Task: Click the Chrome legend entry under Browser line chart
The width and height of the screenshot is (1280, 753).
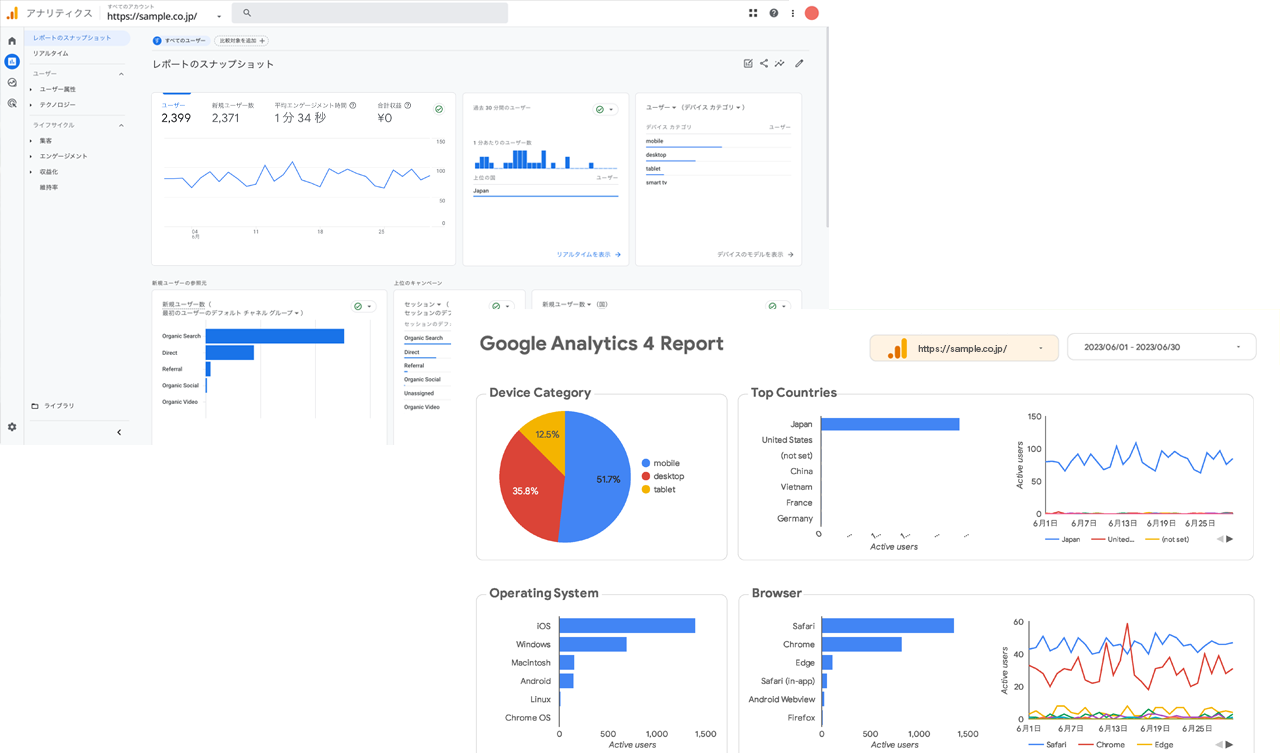Action: [1103, 745]
